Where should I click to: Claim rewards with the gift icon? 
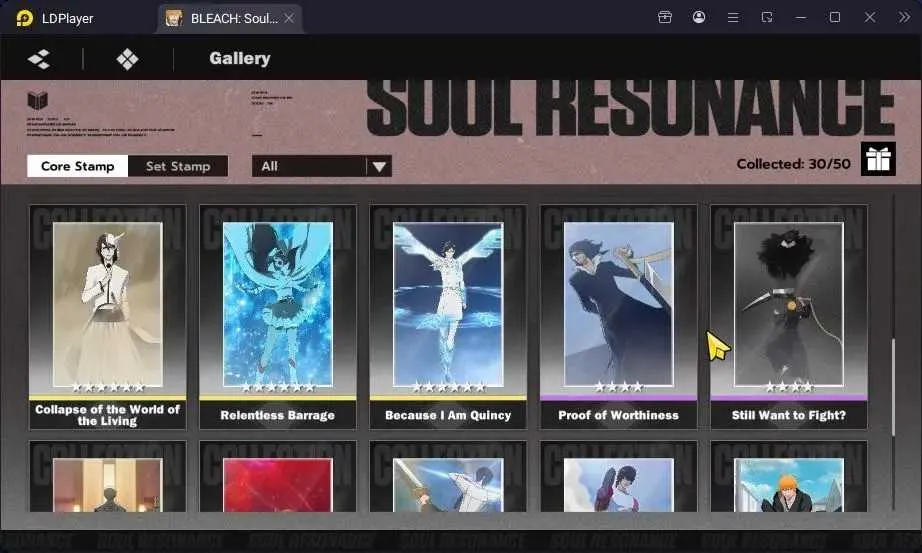(878, 159)
